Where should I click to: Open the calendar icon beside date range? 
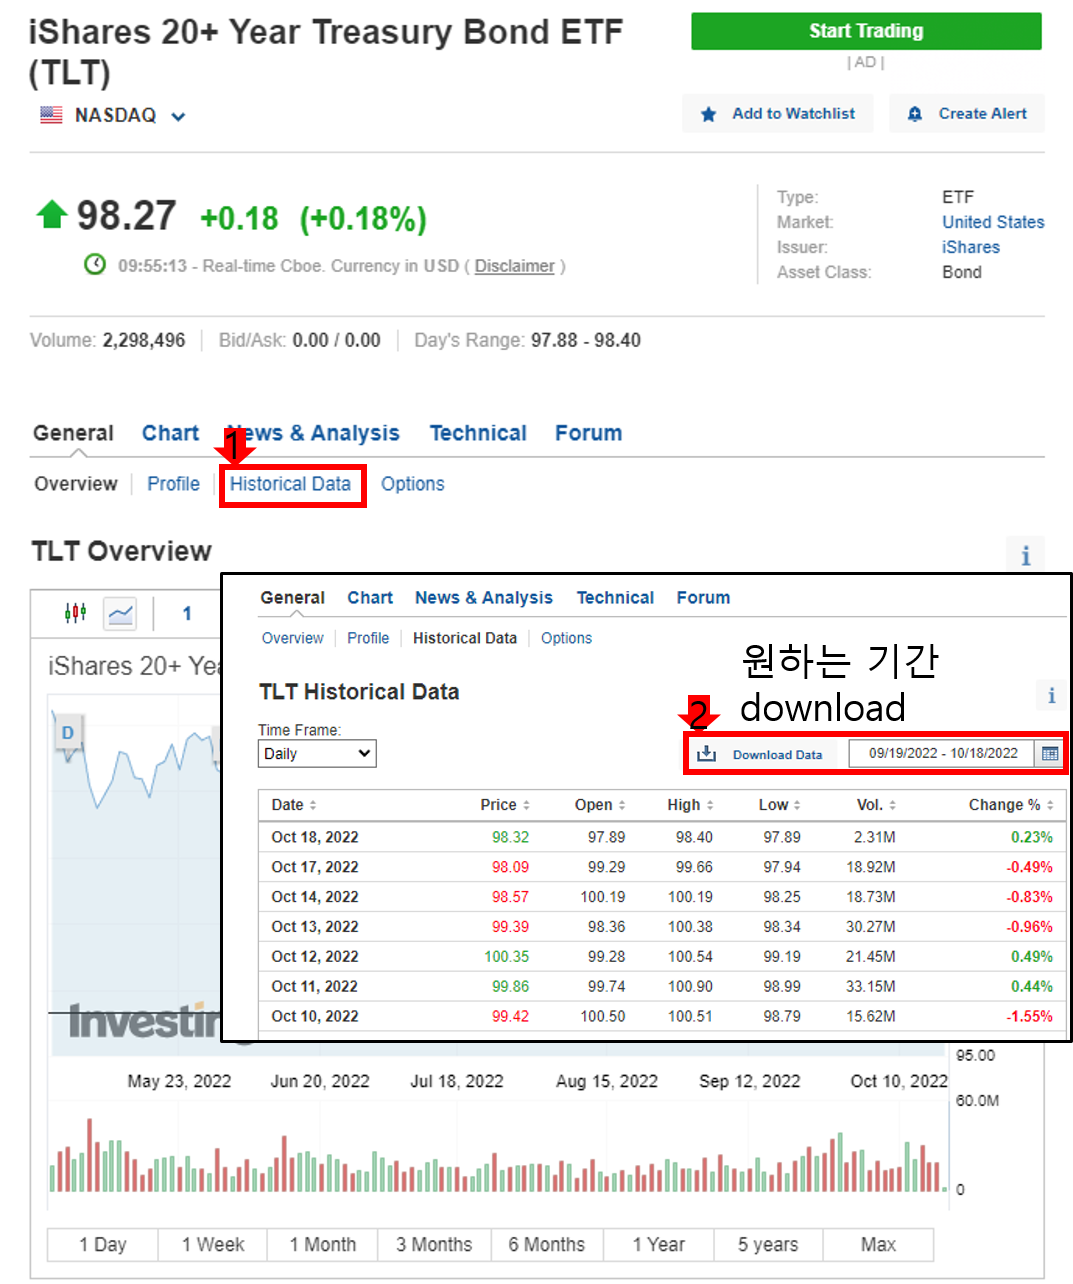tap(1049, 753)
